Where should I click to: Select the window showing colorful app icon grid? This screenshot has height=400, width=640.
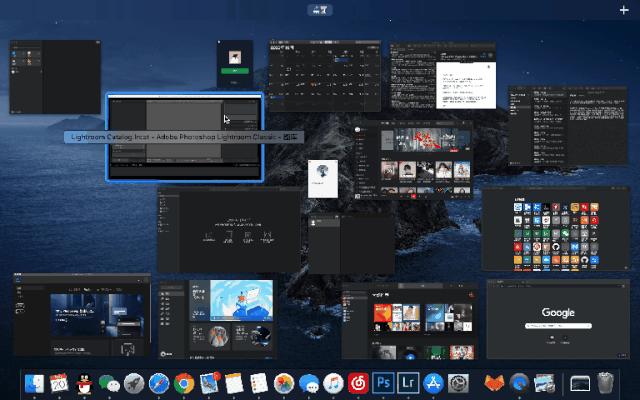pos(557,230)
